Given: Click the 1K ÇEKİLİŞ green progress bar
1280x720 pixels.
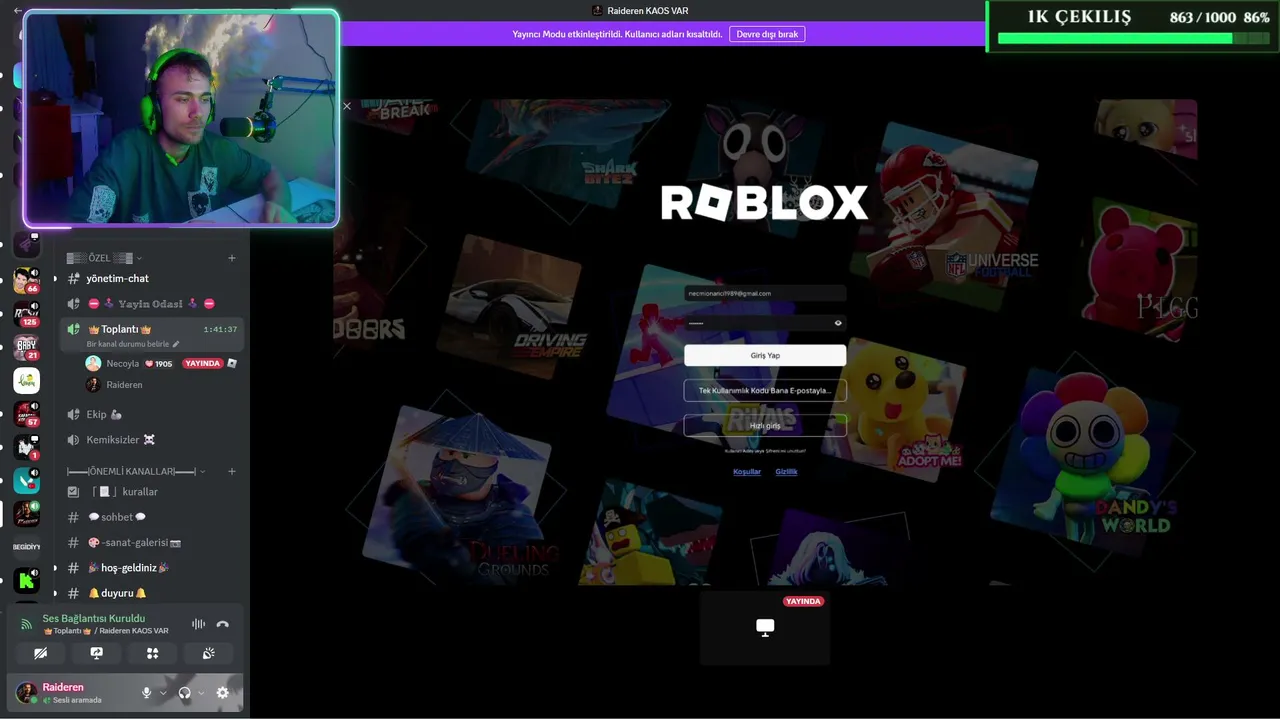Looking at the screenshot, I should point(1134,38).
